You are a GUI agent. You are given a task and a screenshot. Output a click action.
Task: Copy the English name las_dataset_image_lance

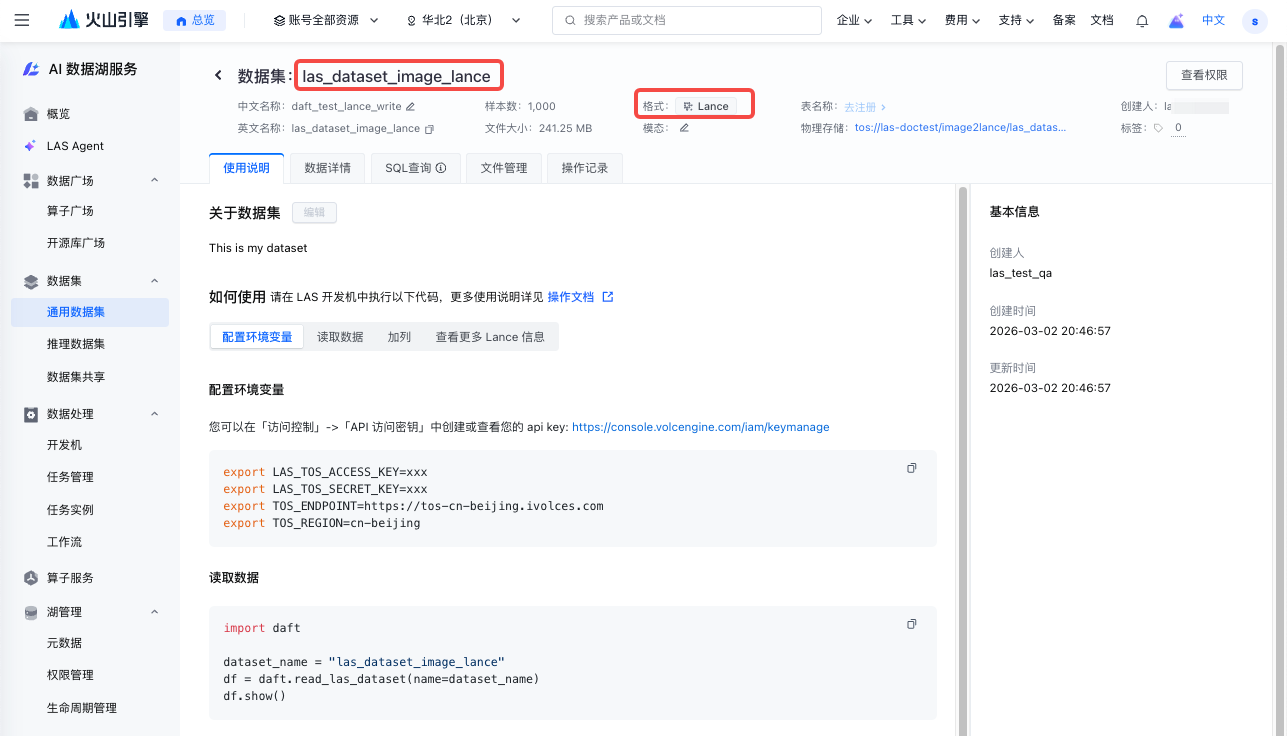point(429,129)
